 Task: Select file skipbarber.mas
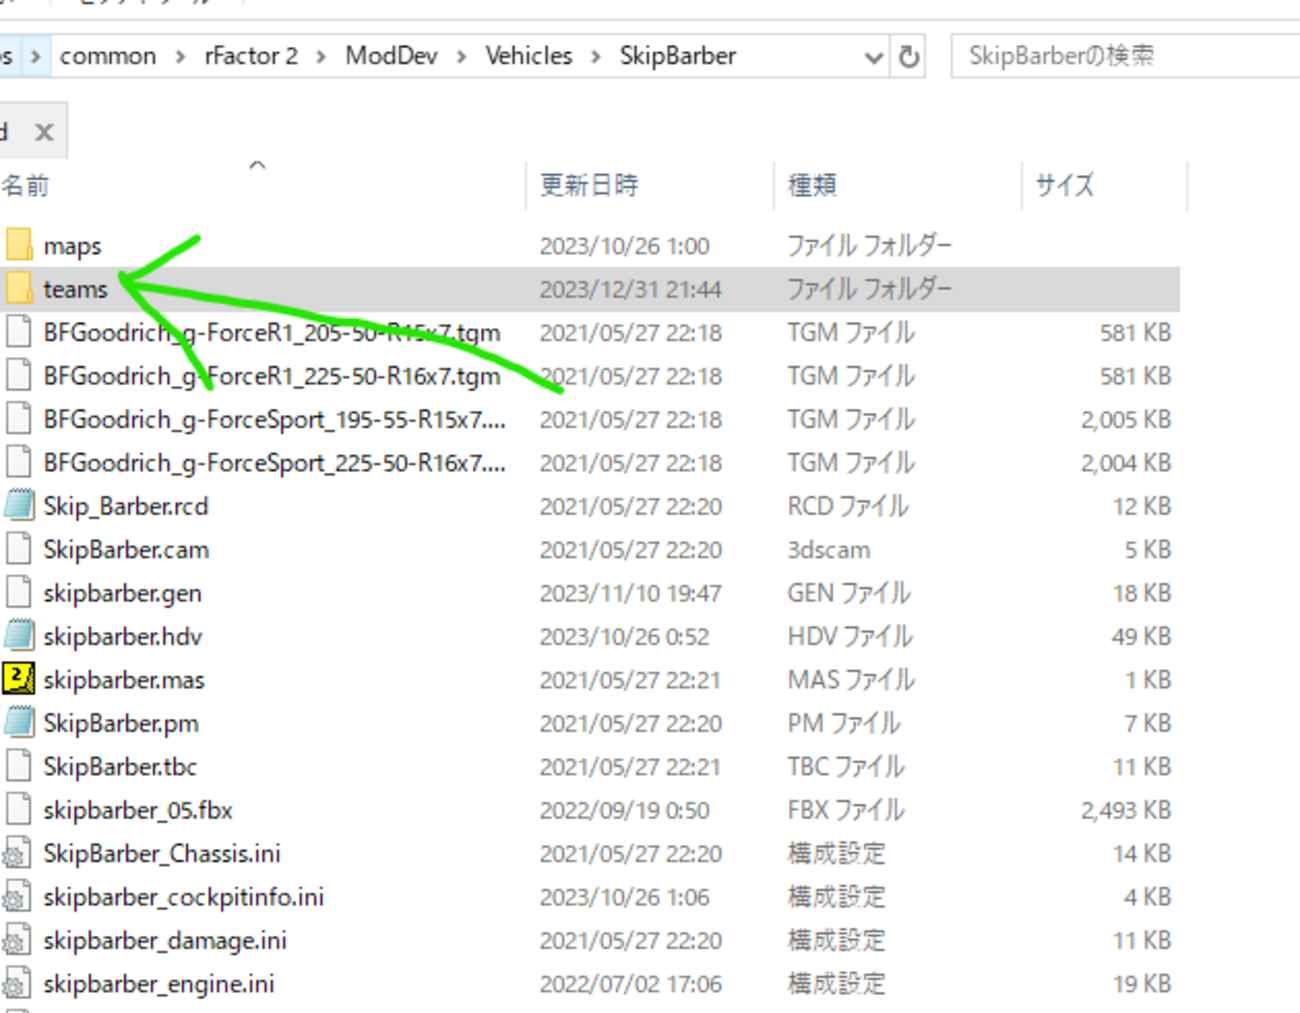click(124, 680)
